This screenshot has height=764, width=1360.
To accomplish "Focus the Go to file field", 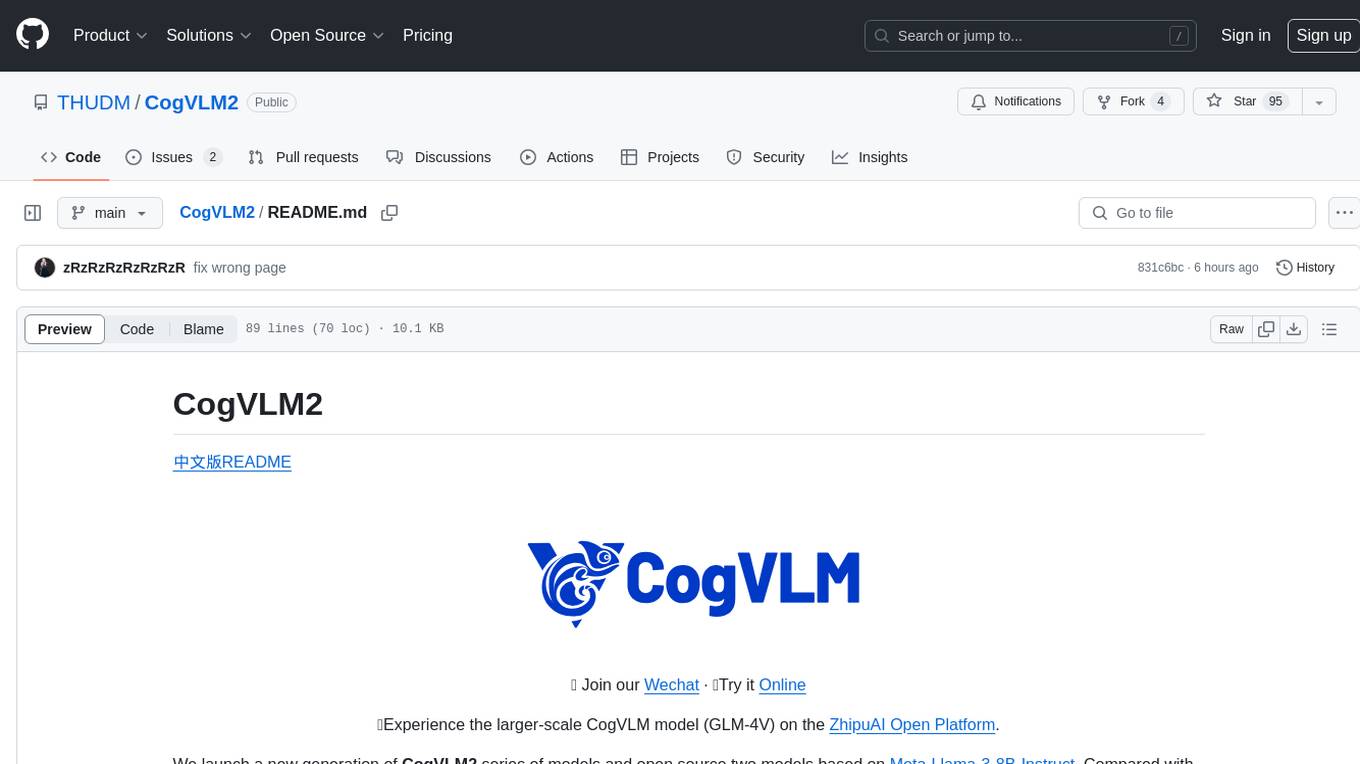I will [1197, 213].
